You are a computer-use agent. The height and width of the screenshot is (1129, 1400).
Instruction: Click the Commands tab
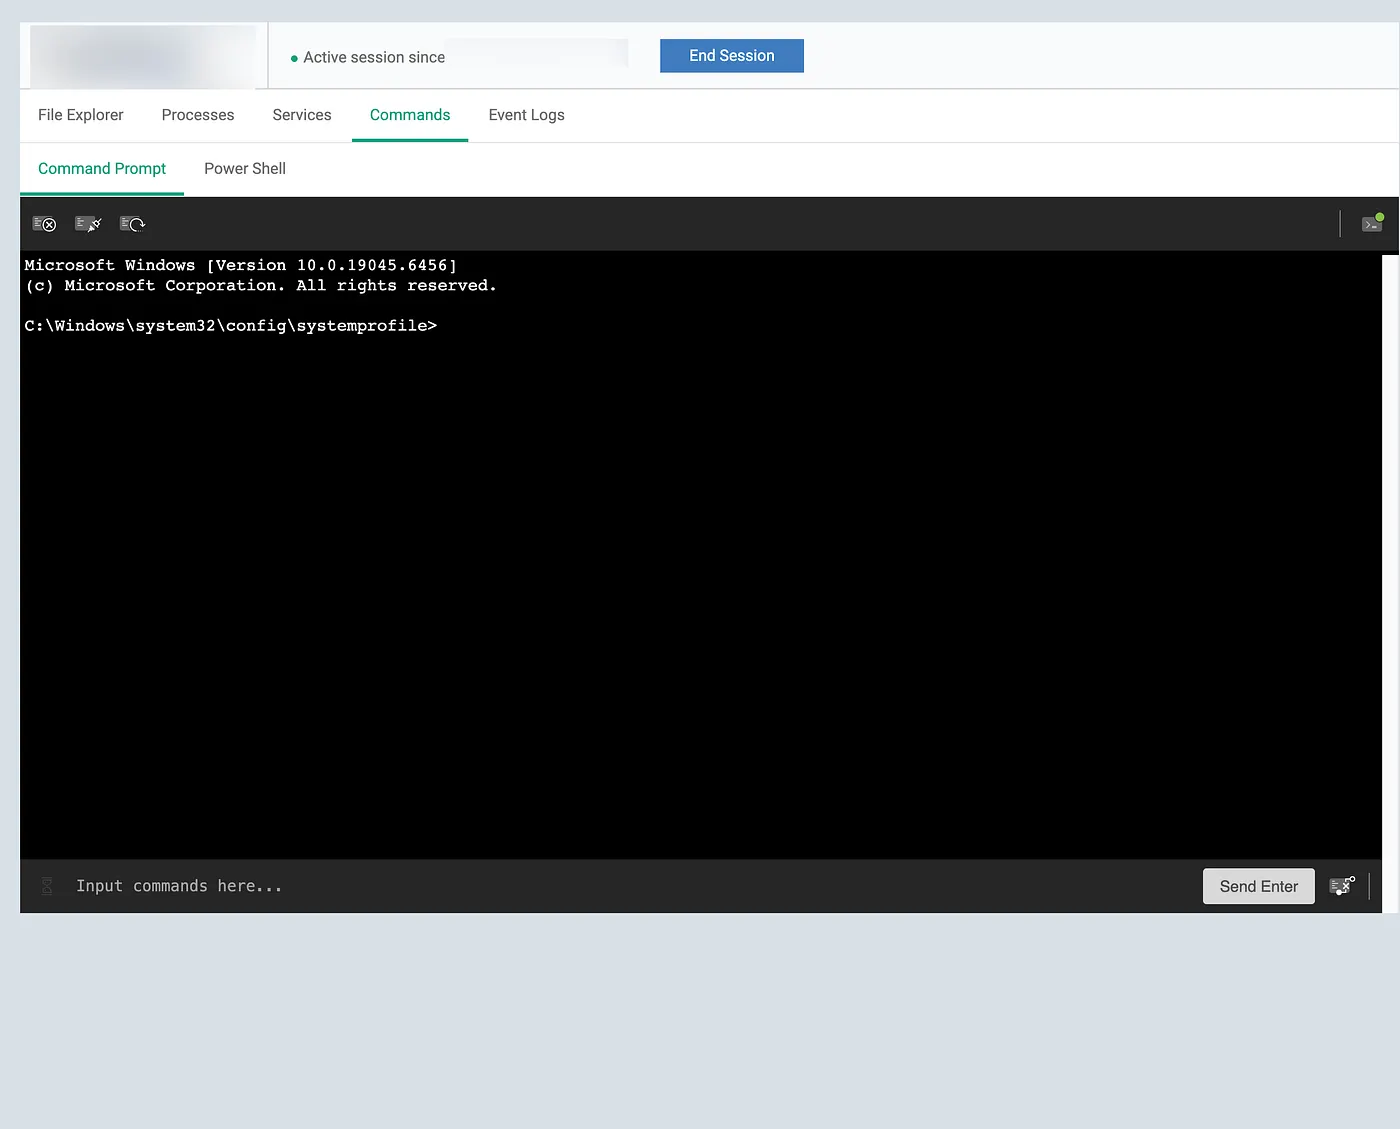(x=410, y=115)
